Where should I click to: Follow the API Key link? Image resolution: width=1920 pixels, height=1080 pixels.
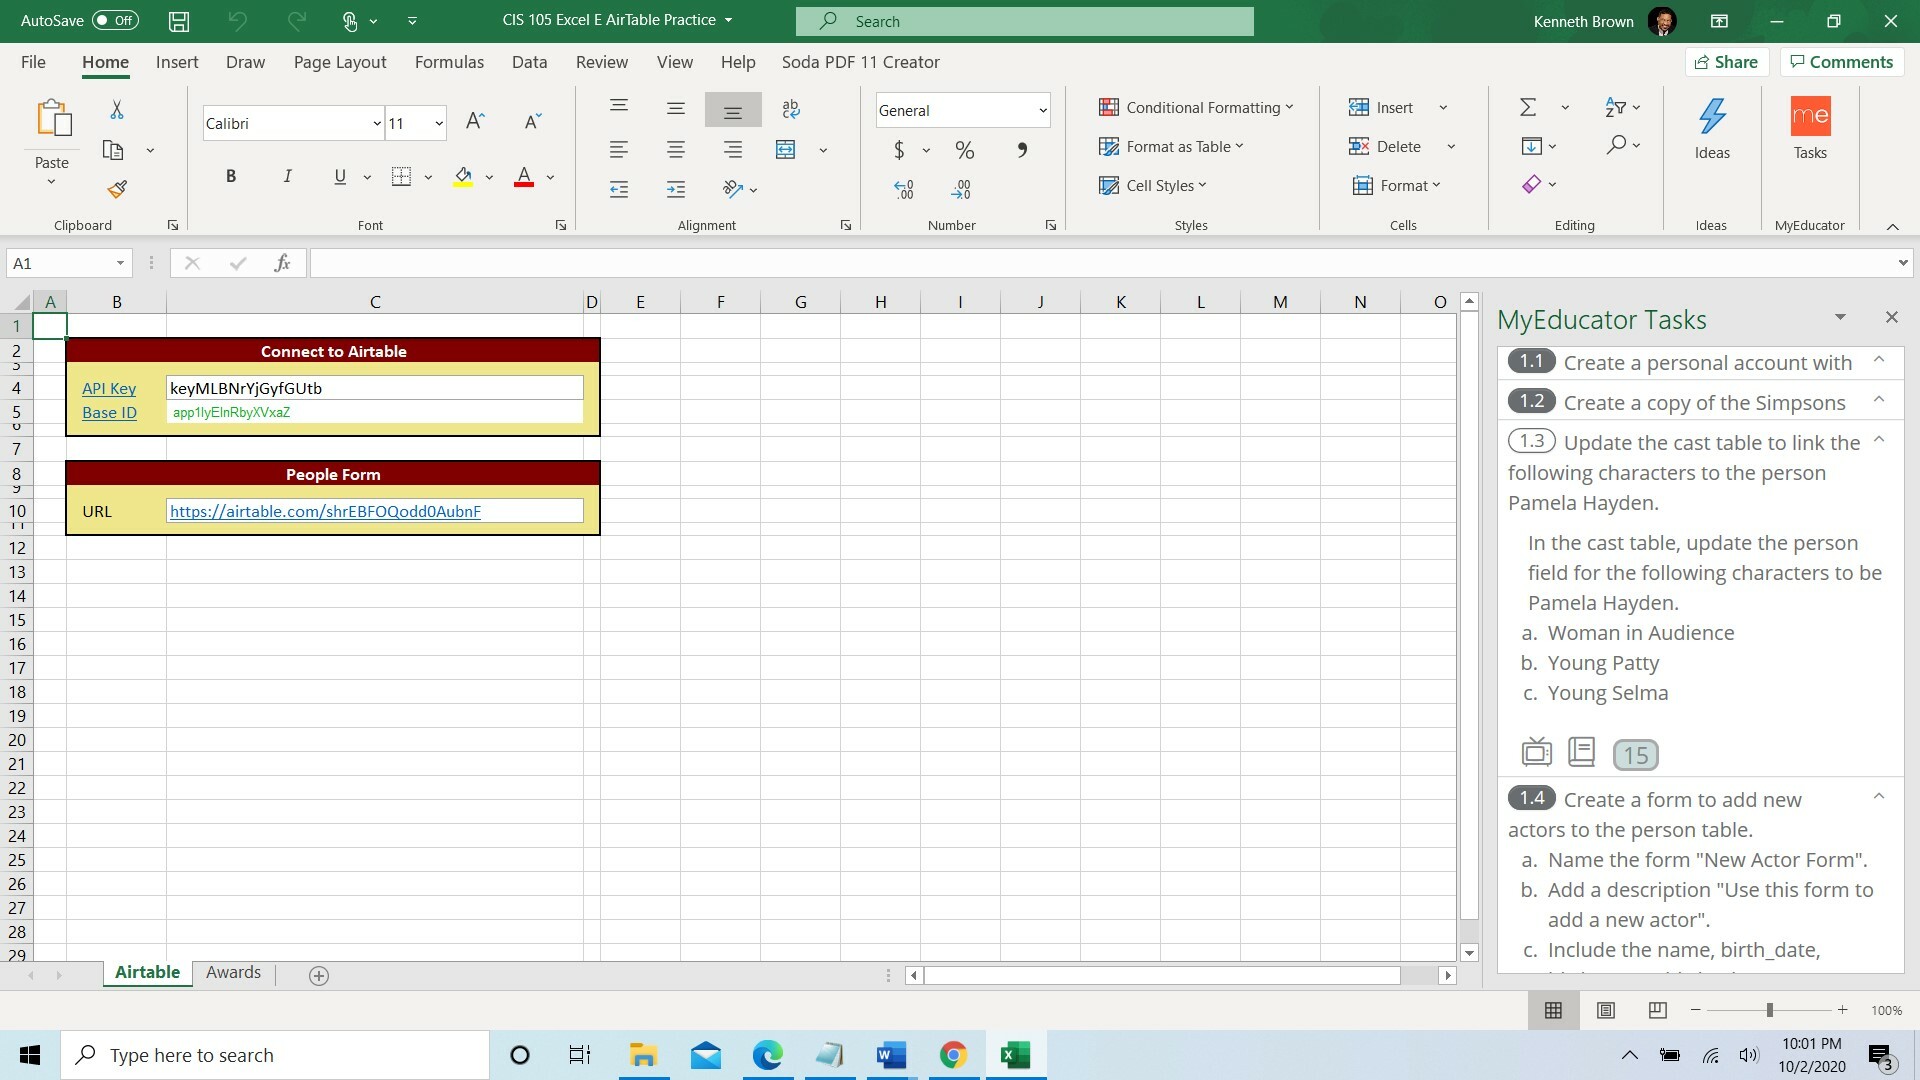click(109, 389)
